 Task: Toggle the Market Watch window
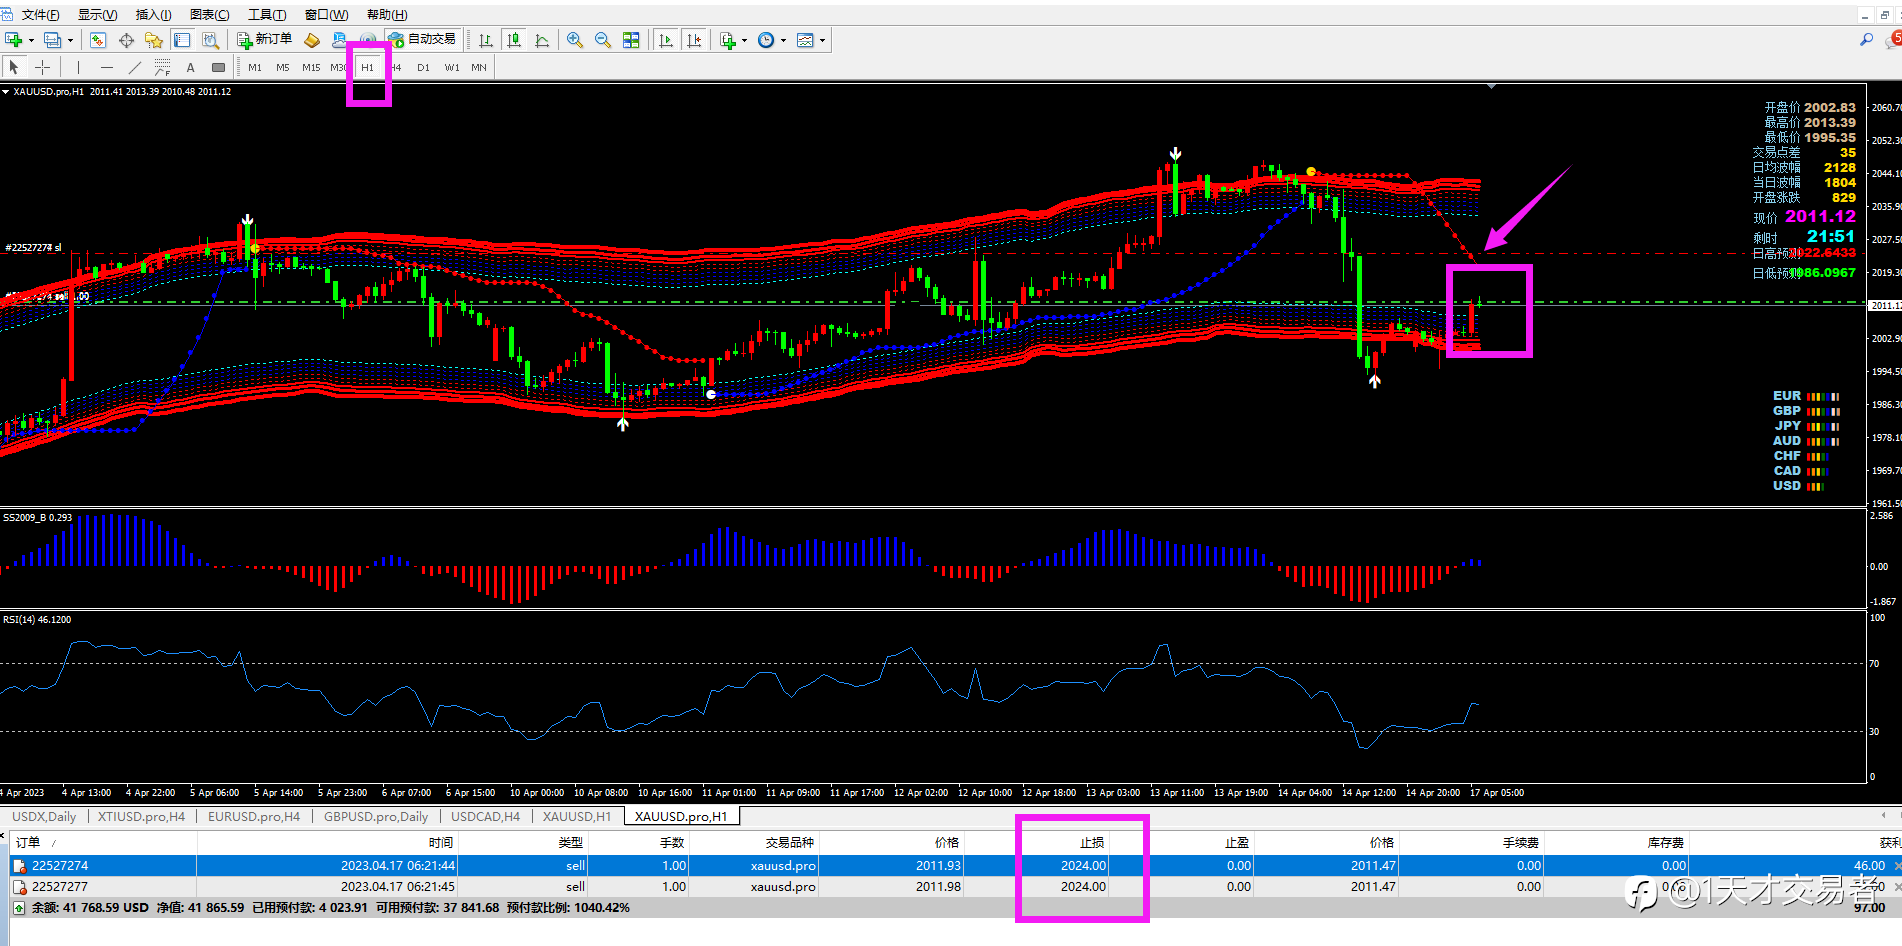click(x=98, y=40)
